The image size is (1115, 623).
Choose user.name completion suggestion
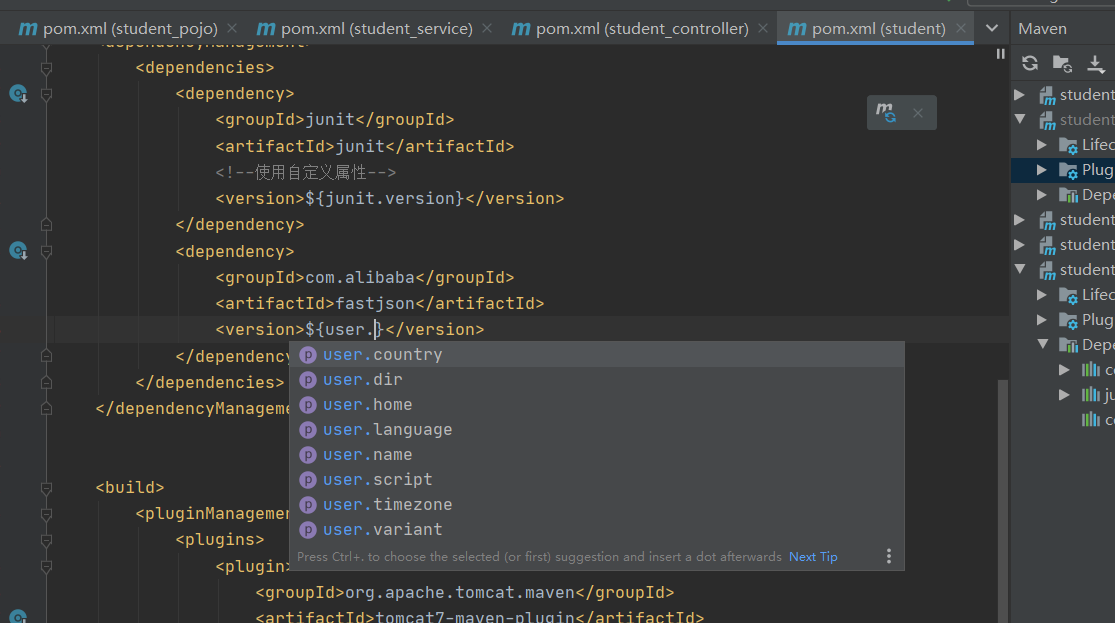pyautogui.click(x=597, y=454)
